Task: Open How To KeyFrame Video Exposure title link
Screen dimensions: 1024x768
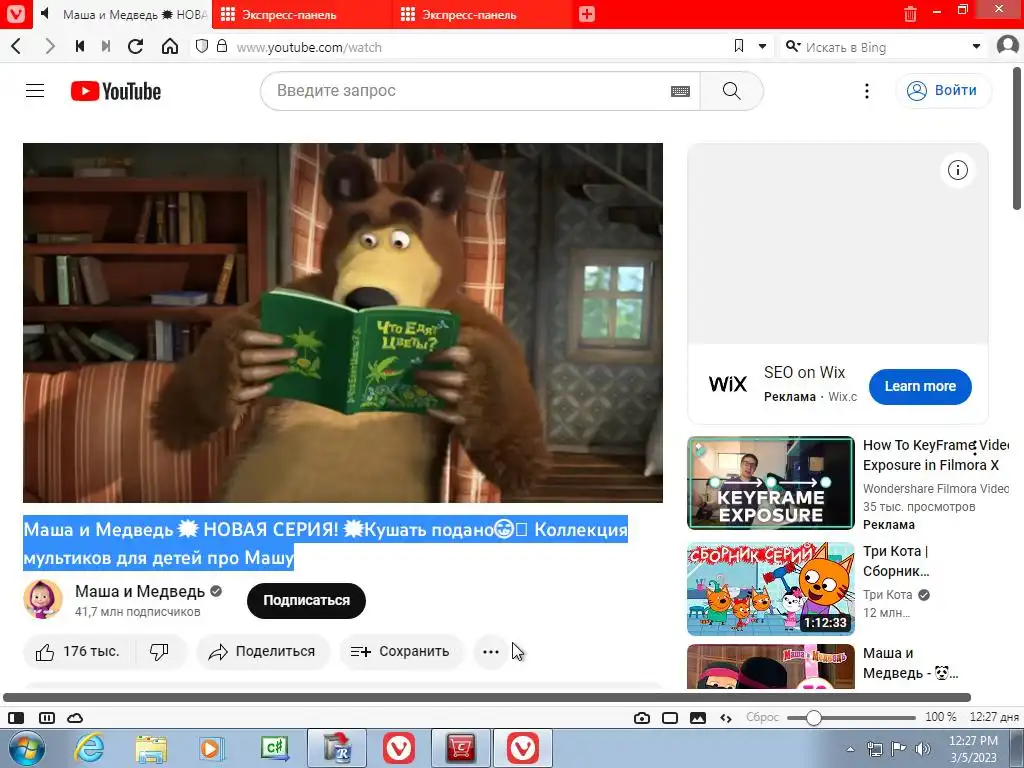Action: tap(935, 455)
